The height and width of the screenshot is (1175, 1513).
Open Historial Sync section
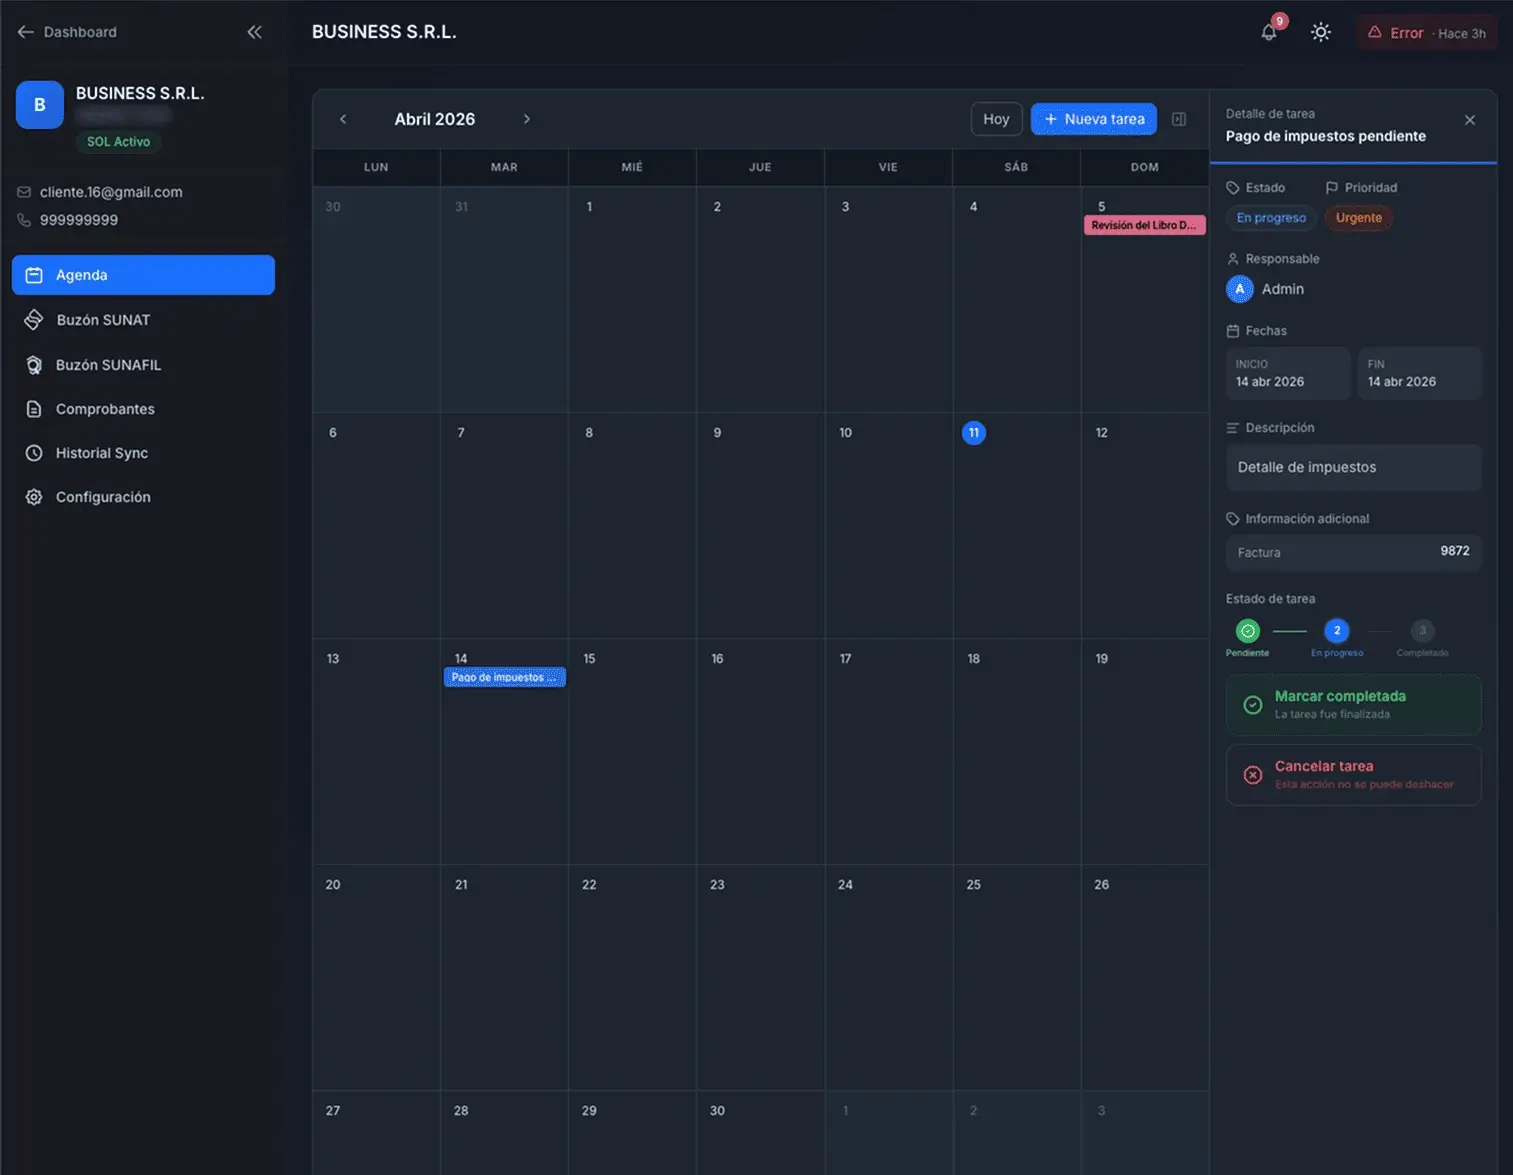point(101,453)
